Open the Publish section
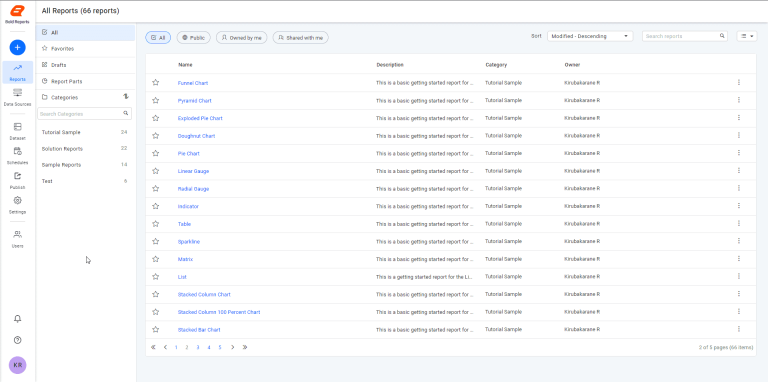Screen dimensions: 768x382 pyautogui.click(x=18, y=181)
